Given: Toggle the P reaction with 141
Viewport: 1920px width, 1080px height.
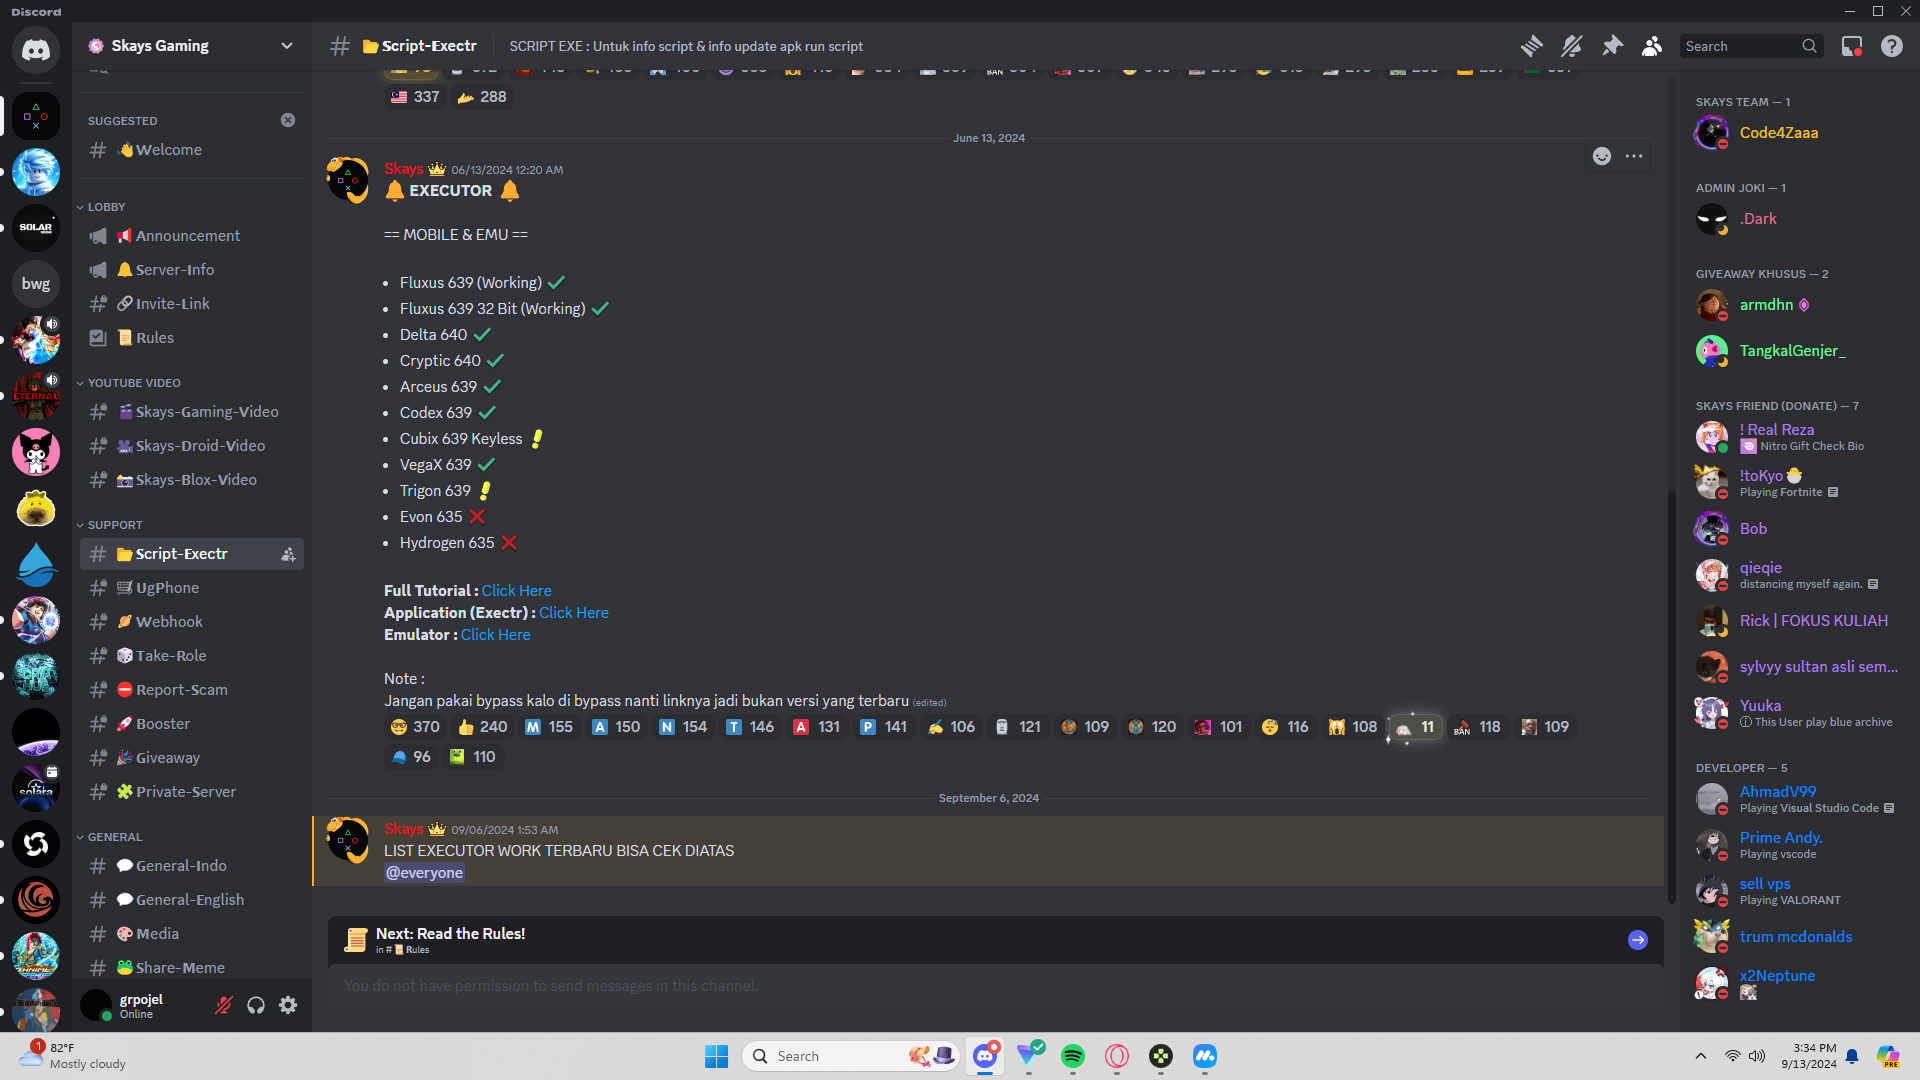Looking at the screenshot, I should coord(884,727).
